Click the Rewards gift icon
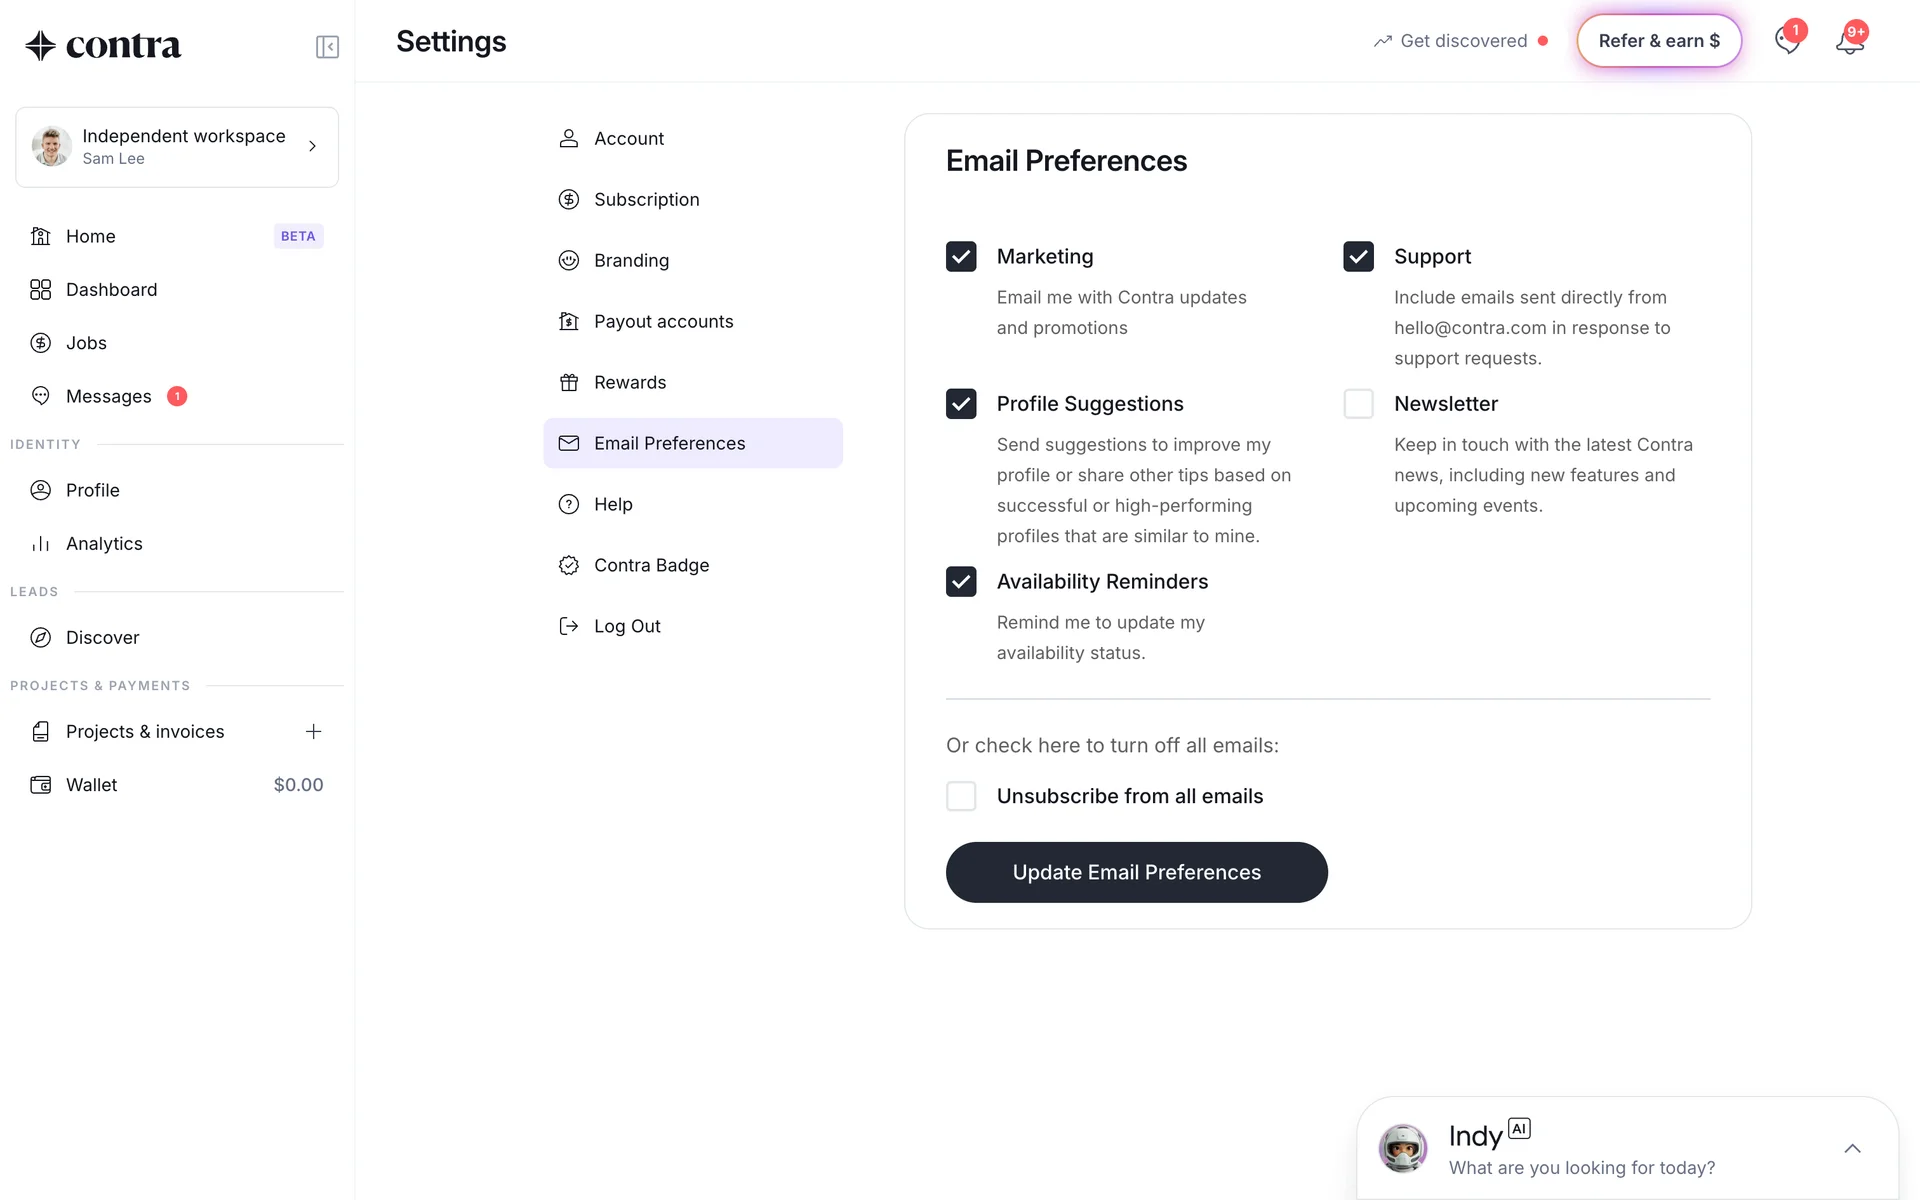 (569, 382)
